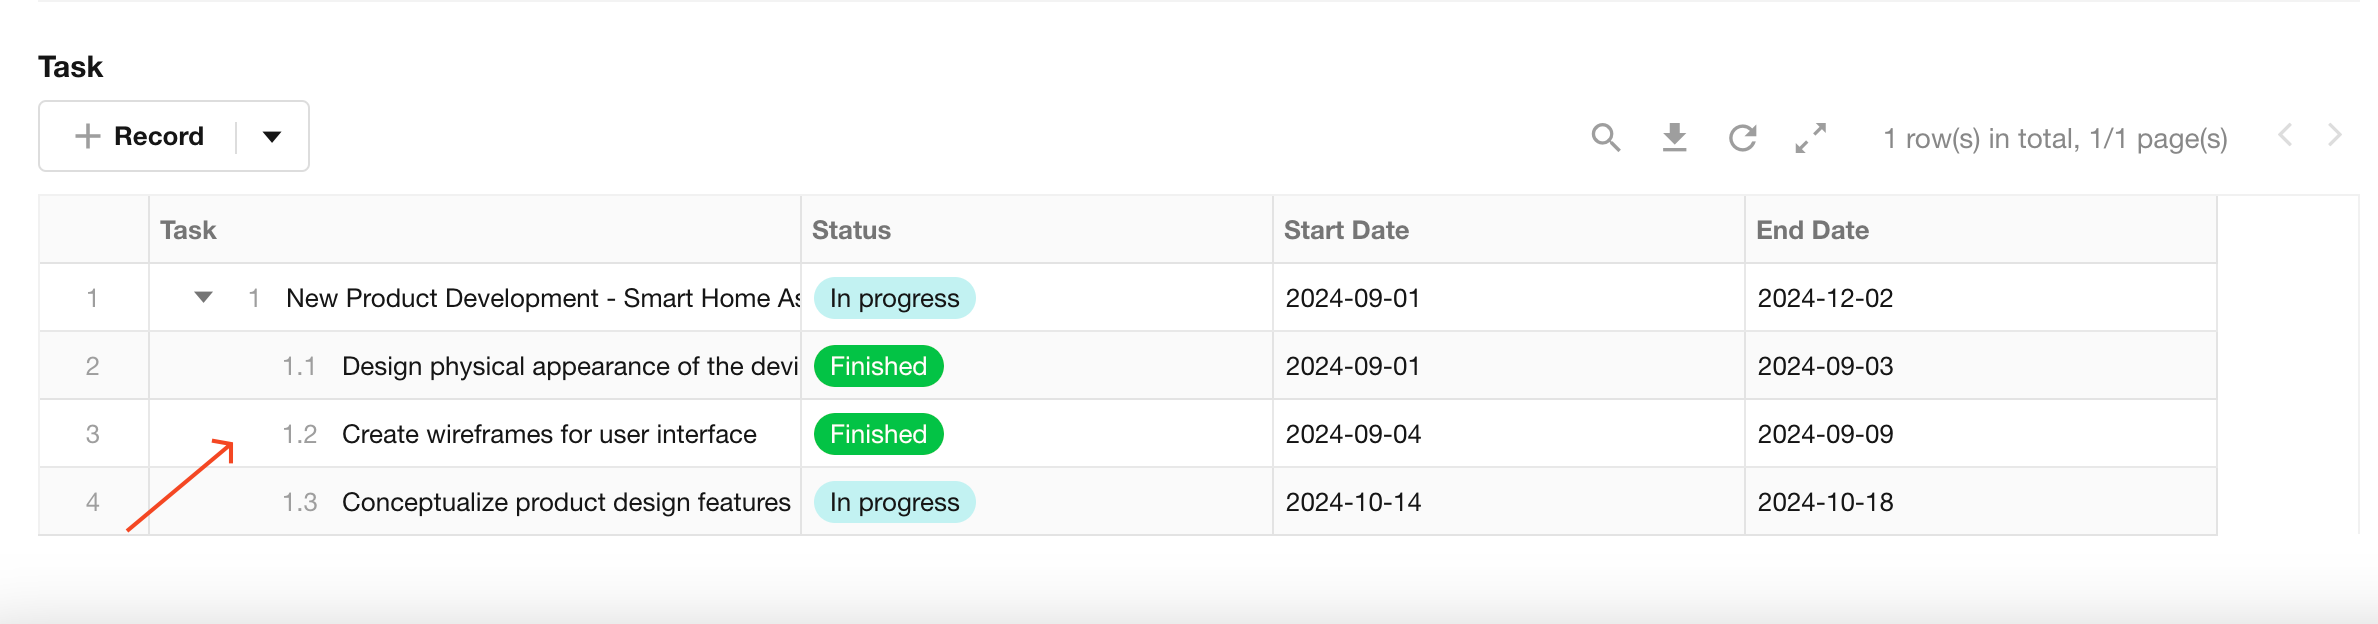Click the search magnifier icon
This screenshot has width=2378, height=624.
pyautogui.click(x=1605, y=137)
